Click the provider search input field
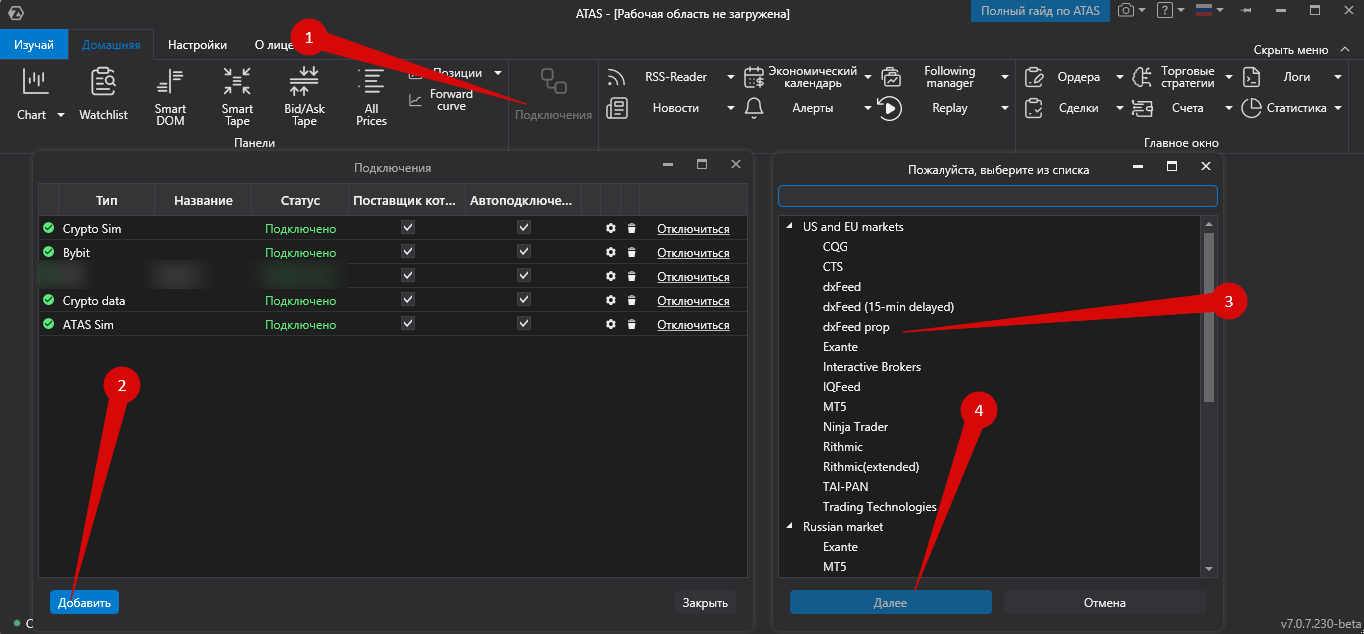Image resolution: width=1364 pixels, height=634 pixels. 998,196
